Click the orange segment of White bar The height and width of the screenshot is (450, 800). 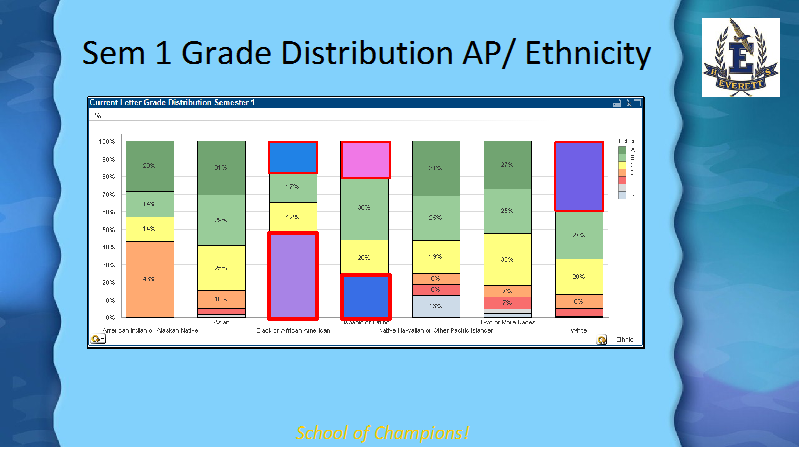(x=579, y=302)
